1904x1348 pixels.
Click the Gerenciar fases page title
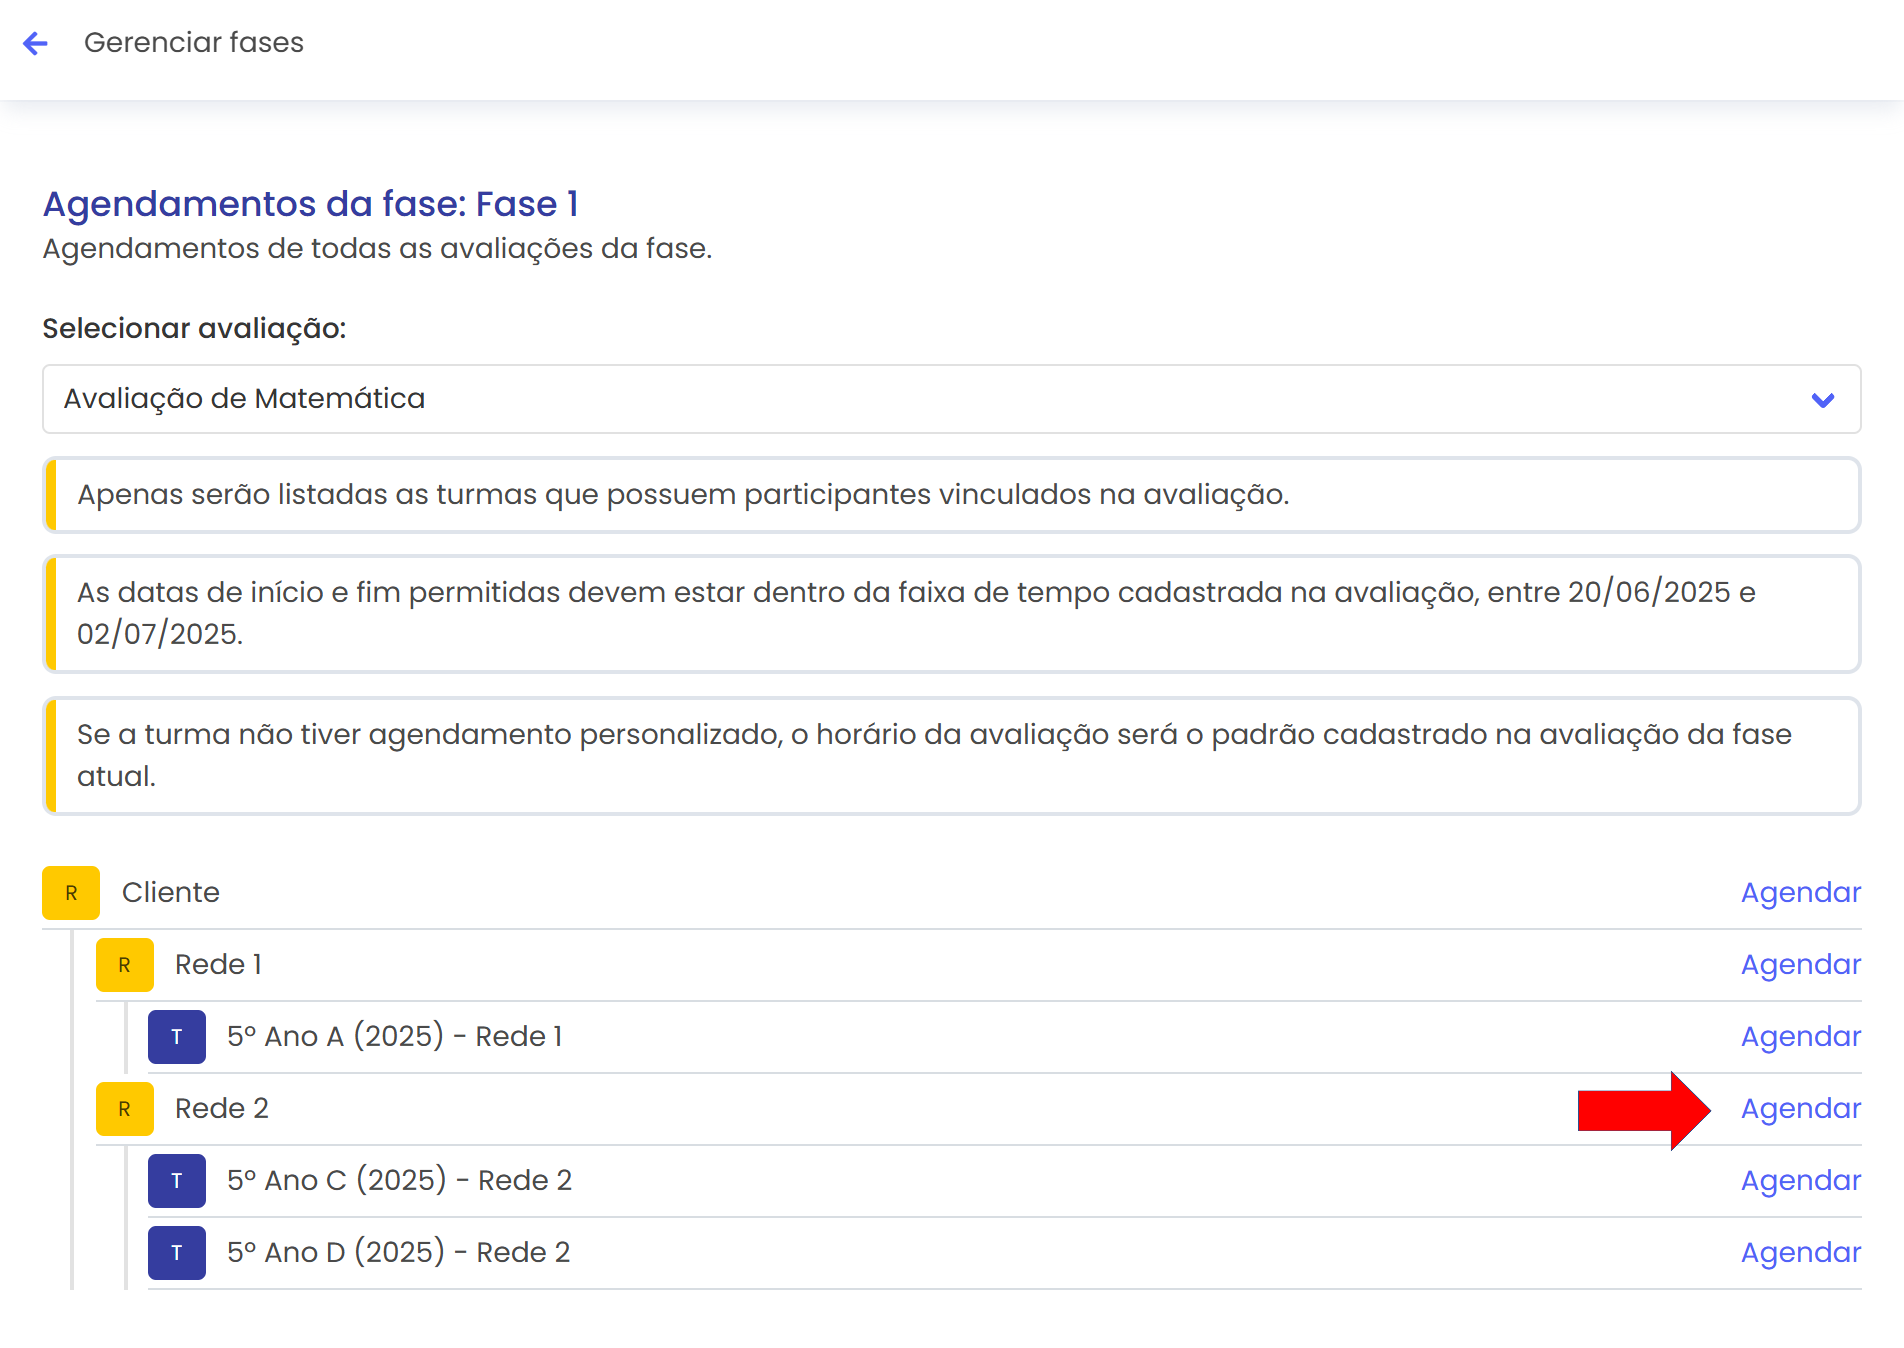coord(194,43)
